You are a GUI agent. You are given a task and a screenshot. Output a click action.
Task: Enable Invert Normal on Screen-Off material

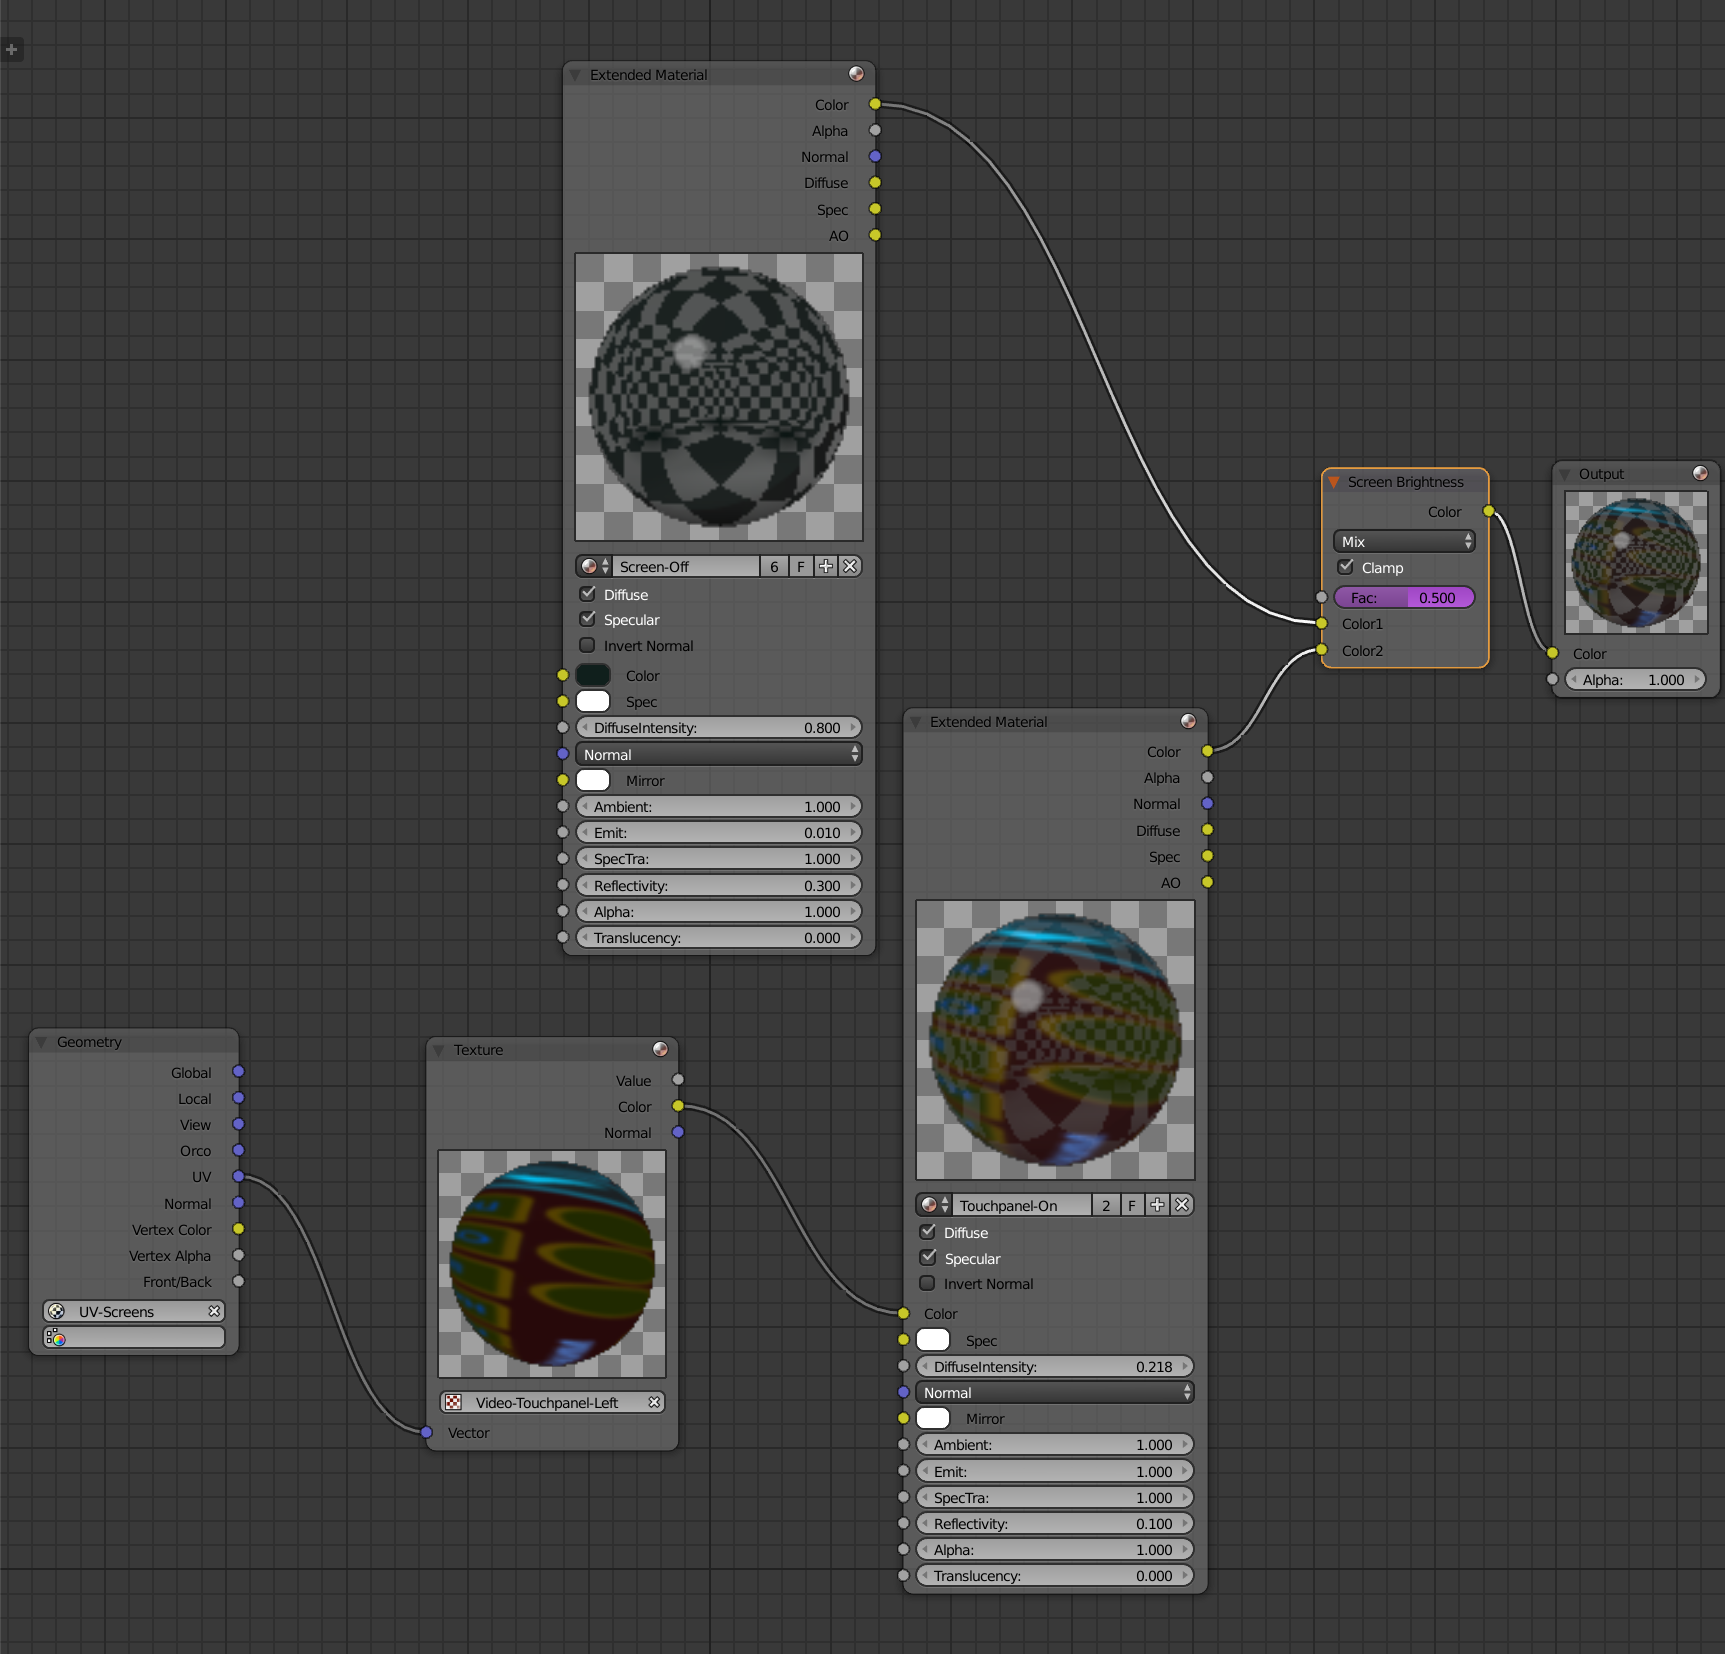pos(588,646)
